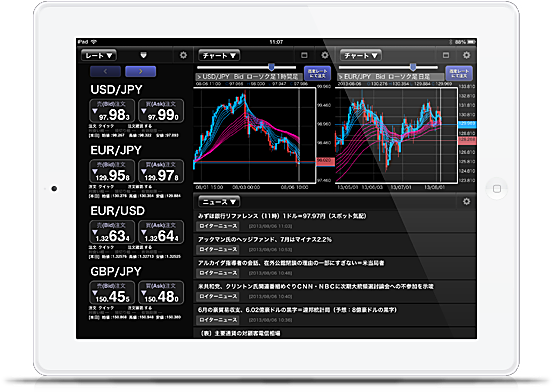Tap EUR/USD Bid price 1.32634

112,232
